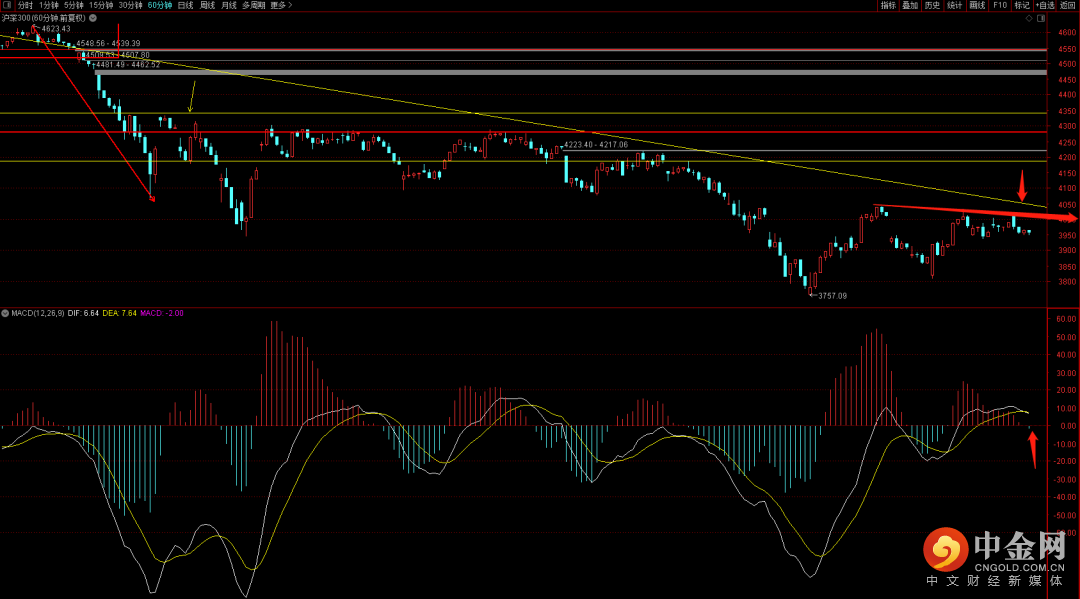Open the 画线 drawing tools
1080x599 pixels.
(x=977, y=5)
